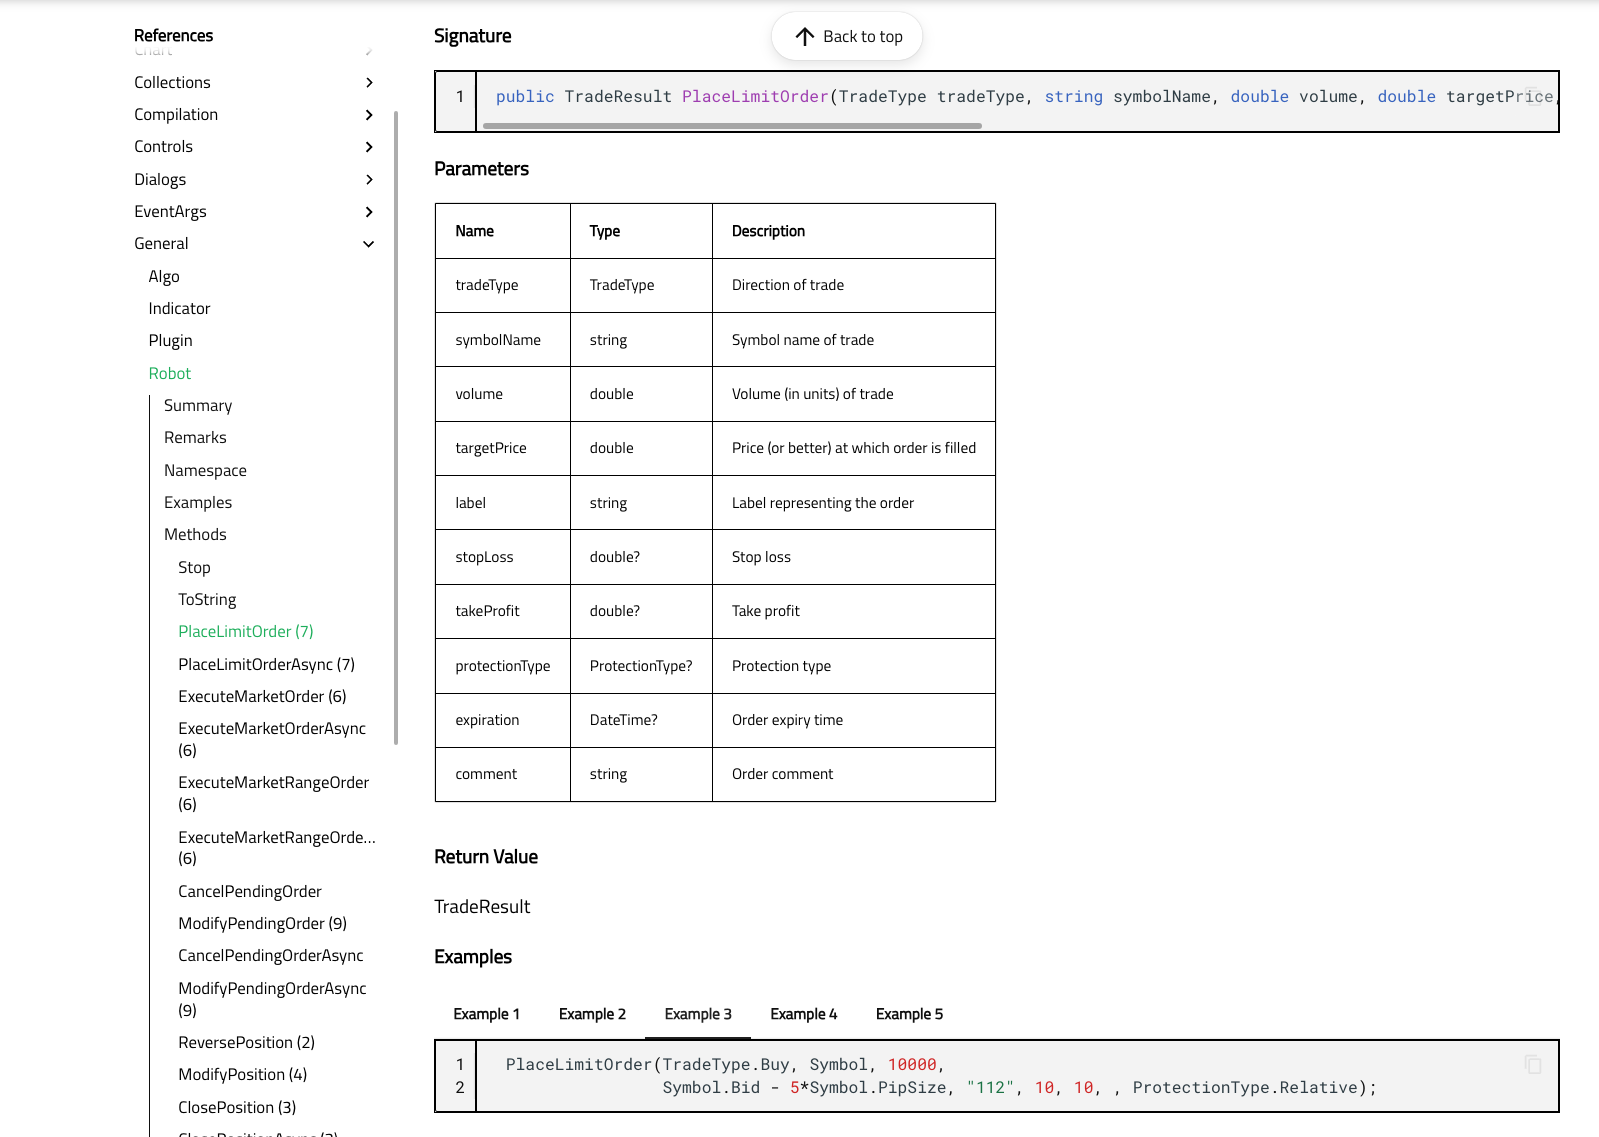This screenshot has width=1599, height=1137.
Task: Switch to the Example 4 tab
Action: coord(804,1014)
